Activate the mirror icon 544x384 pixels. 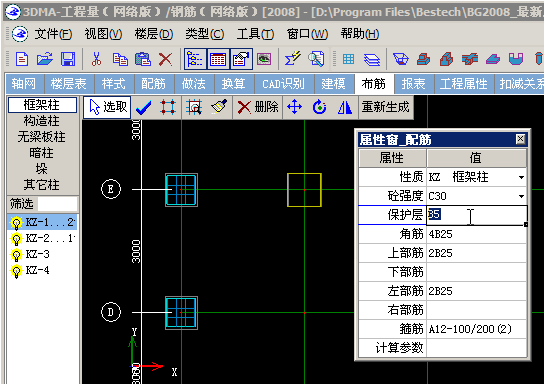click(345, 107)
